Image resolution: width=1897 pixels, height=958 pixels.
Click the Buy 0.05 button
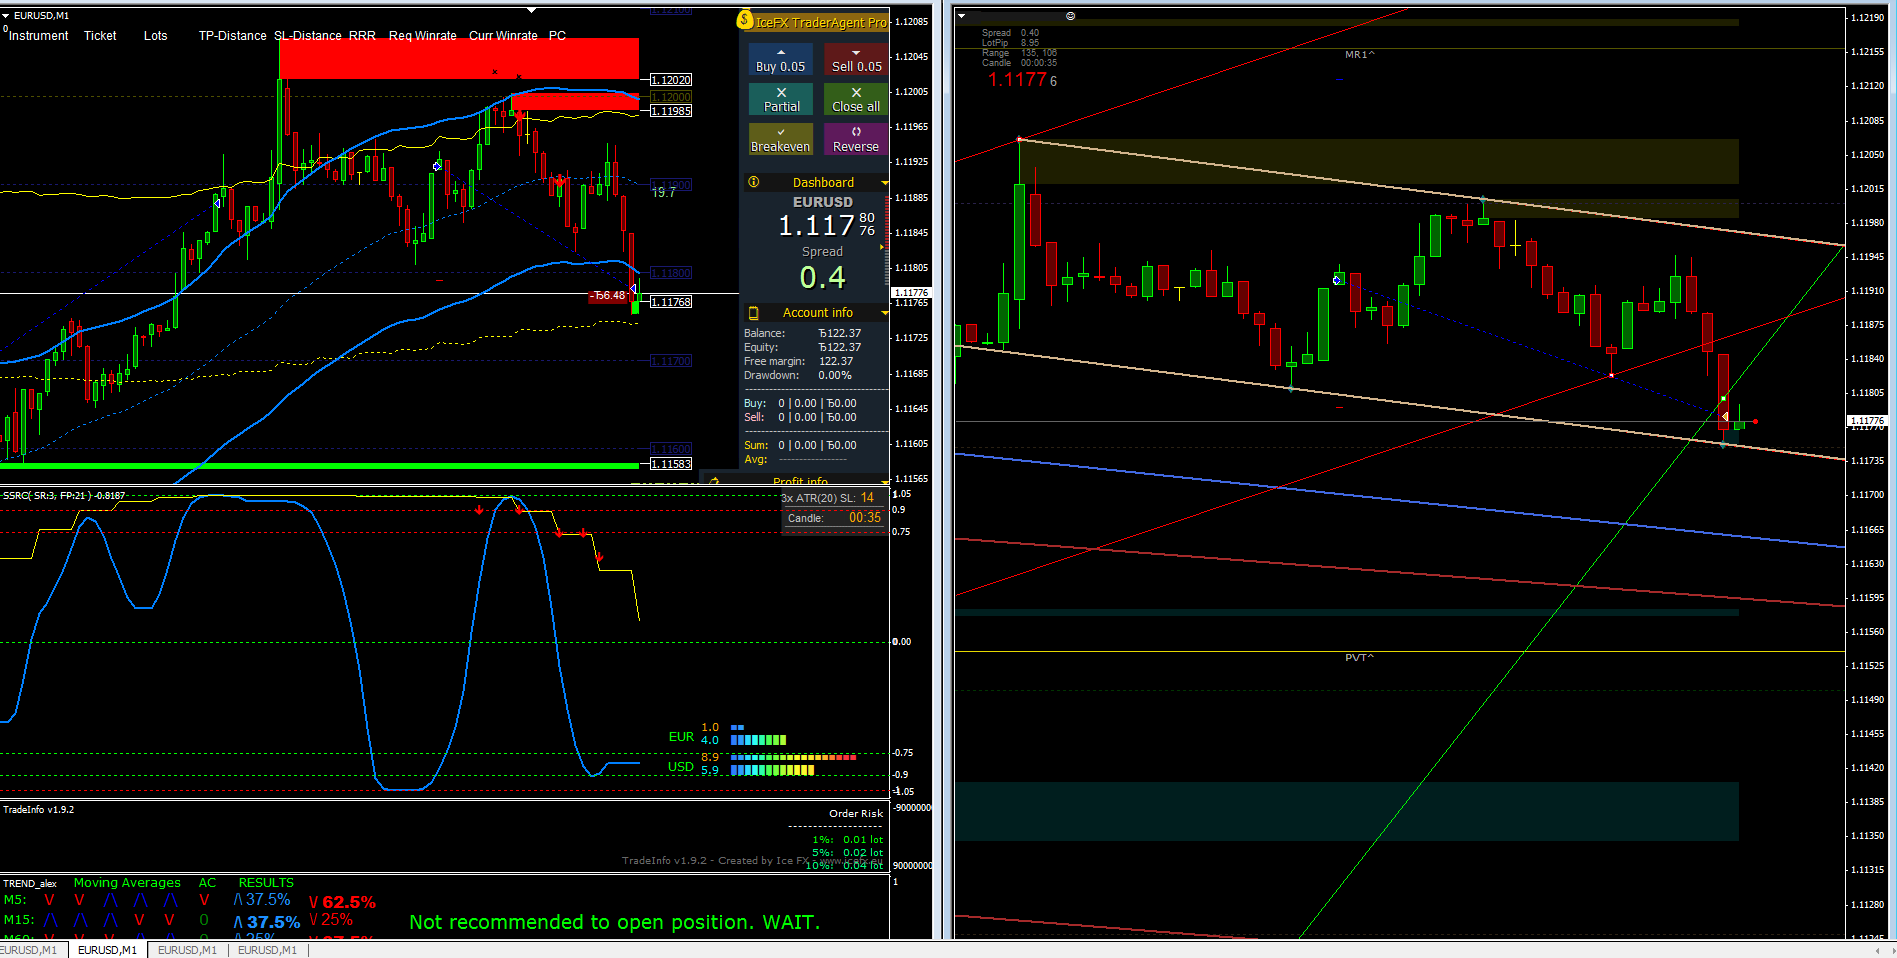pyautogui.click(x=781, y=59)
